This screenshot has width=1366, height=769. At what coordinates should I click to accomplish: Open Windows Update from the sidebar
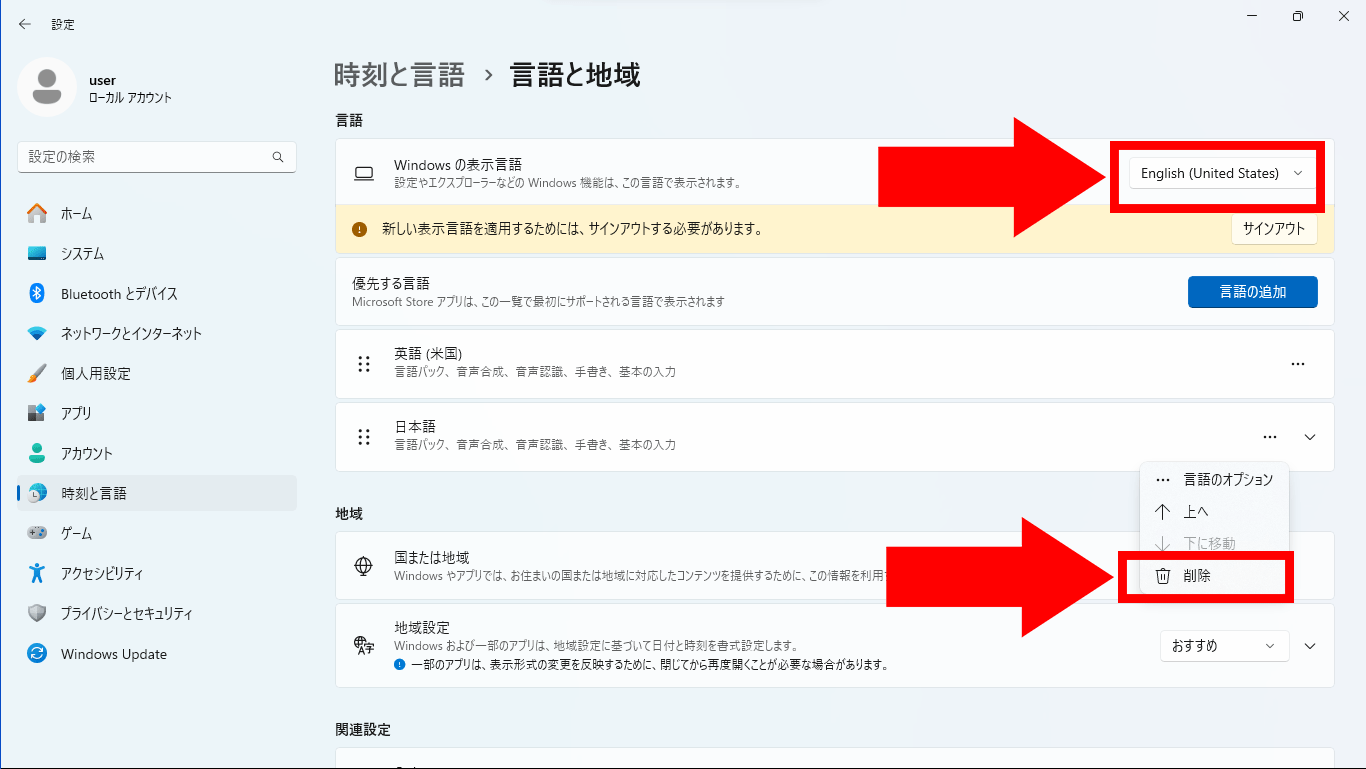(x=100, y=653)
